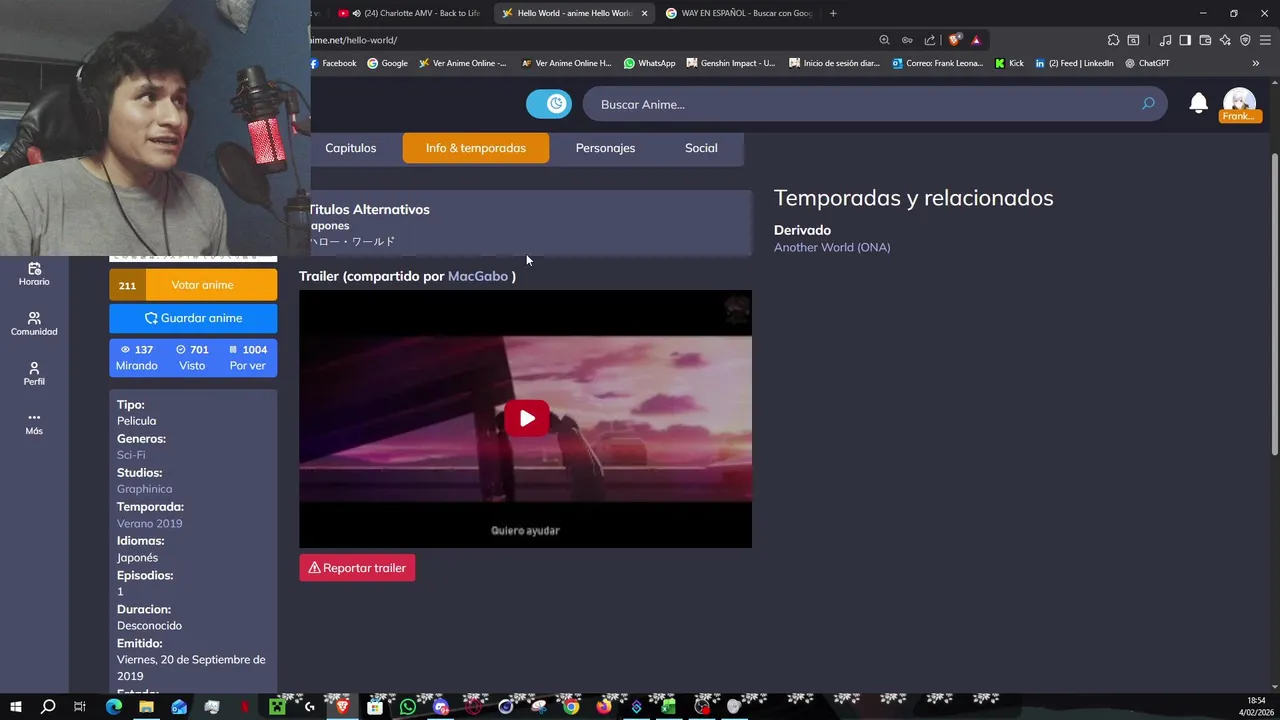Open Perfil in the sidebar
The height and width of the screenshot is (720, 1280).
pos(34,373)
